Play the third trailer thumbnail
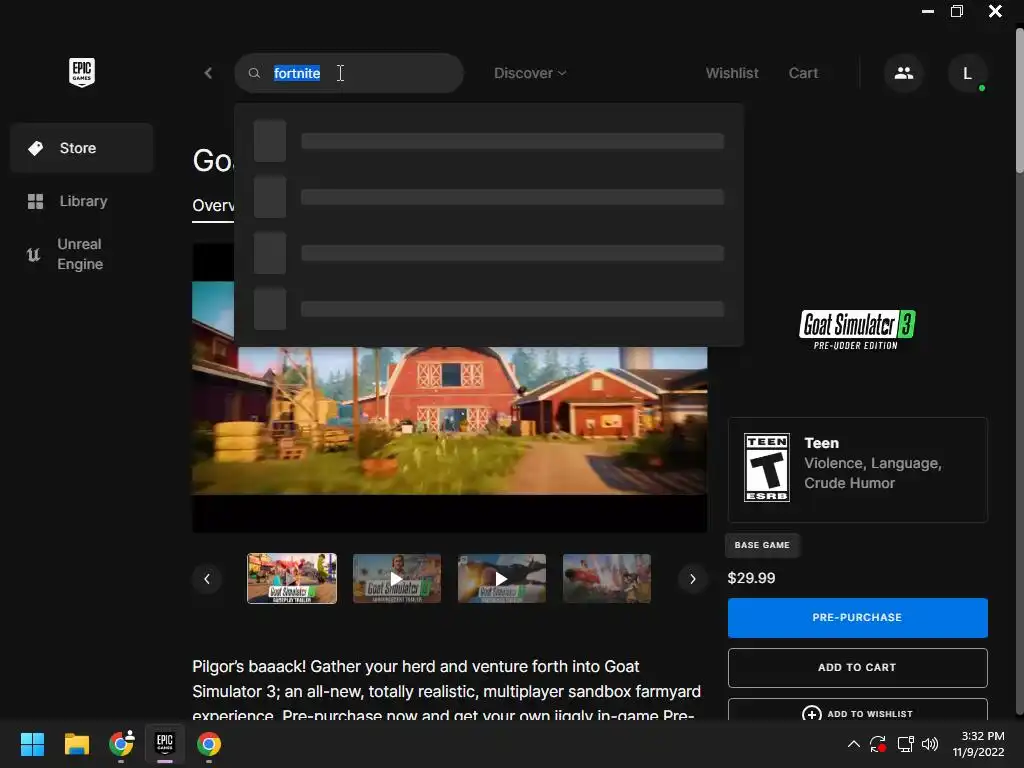The image size is (1024, 768). [x=502, y=579]
